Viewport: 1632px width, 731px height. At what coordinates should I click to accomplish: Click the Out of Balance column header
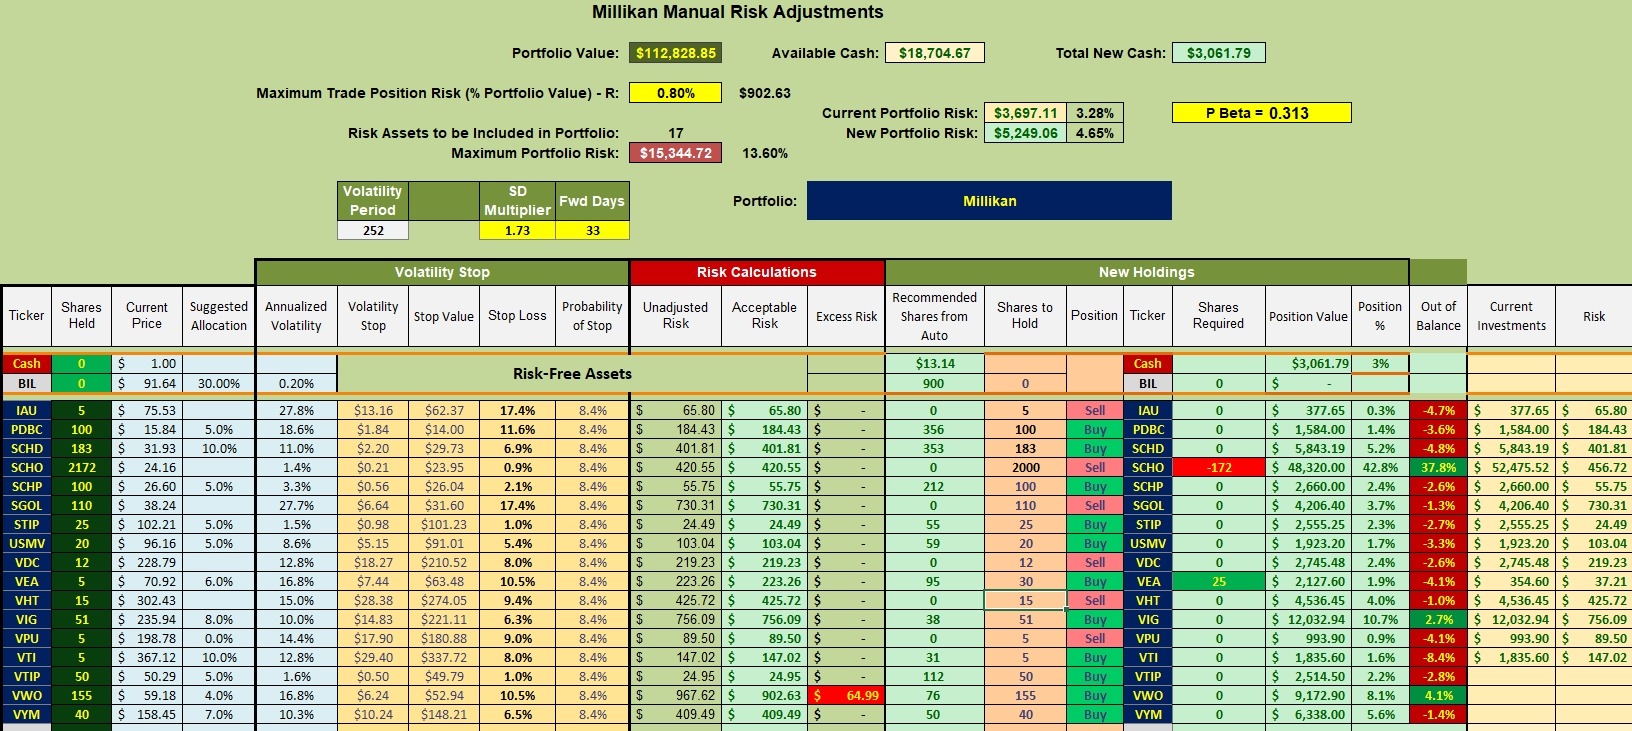click(x=1438, y=316)
